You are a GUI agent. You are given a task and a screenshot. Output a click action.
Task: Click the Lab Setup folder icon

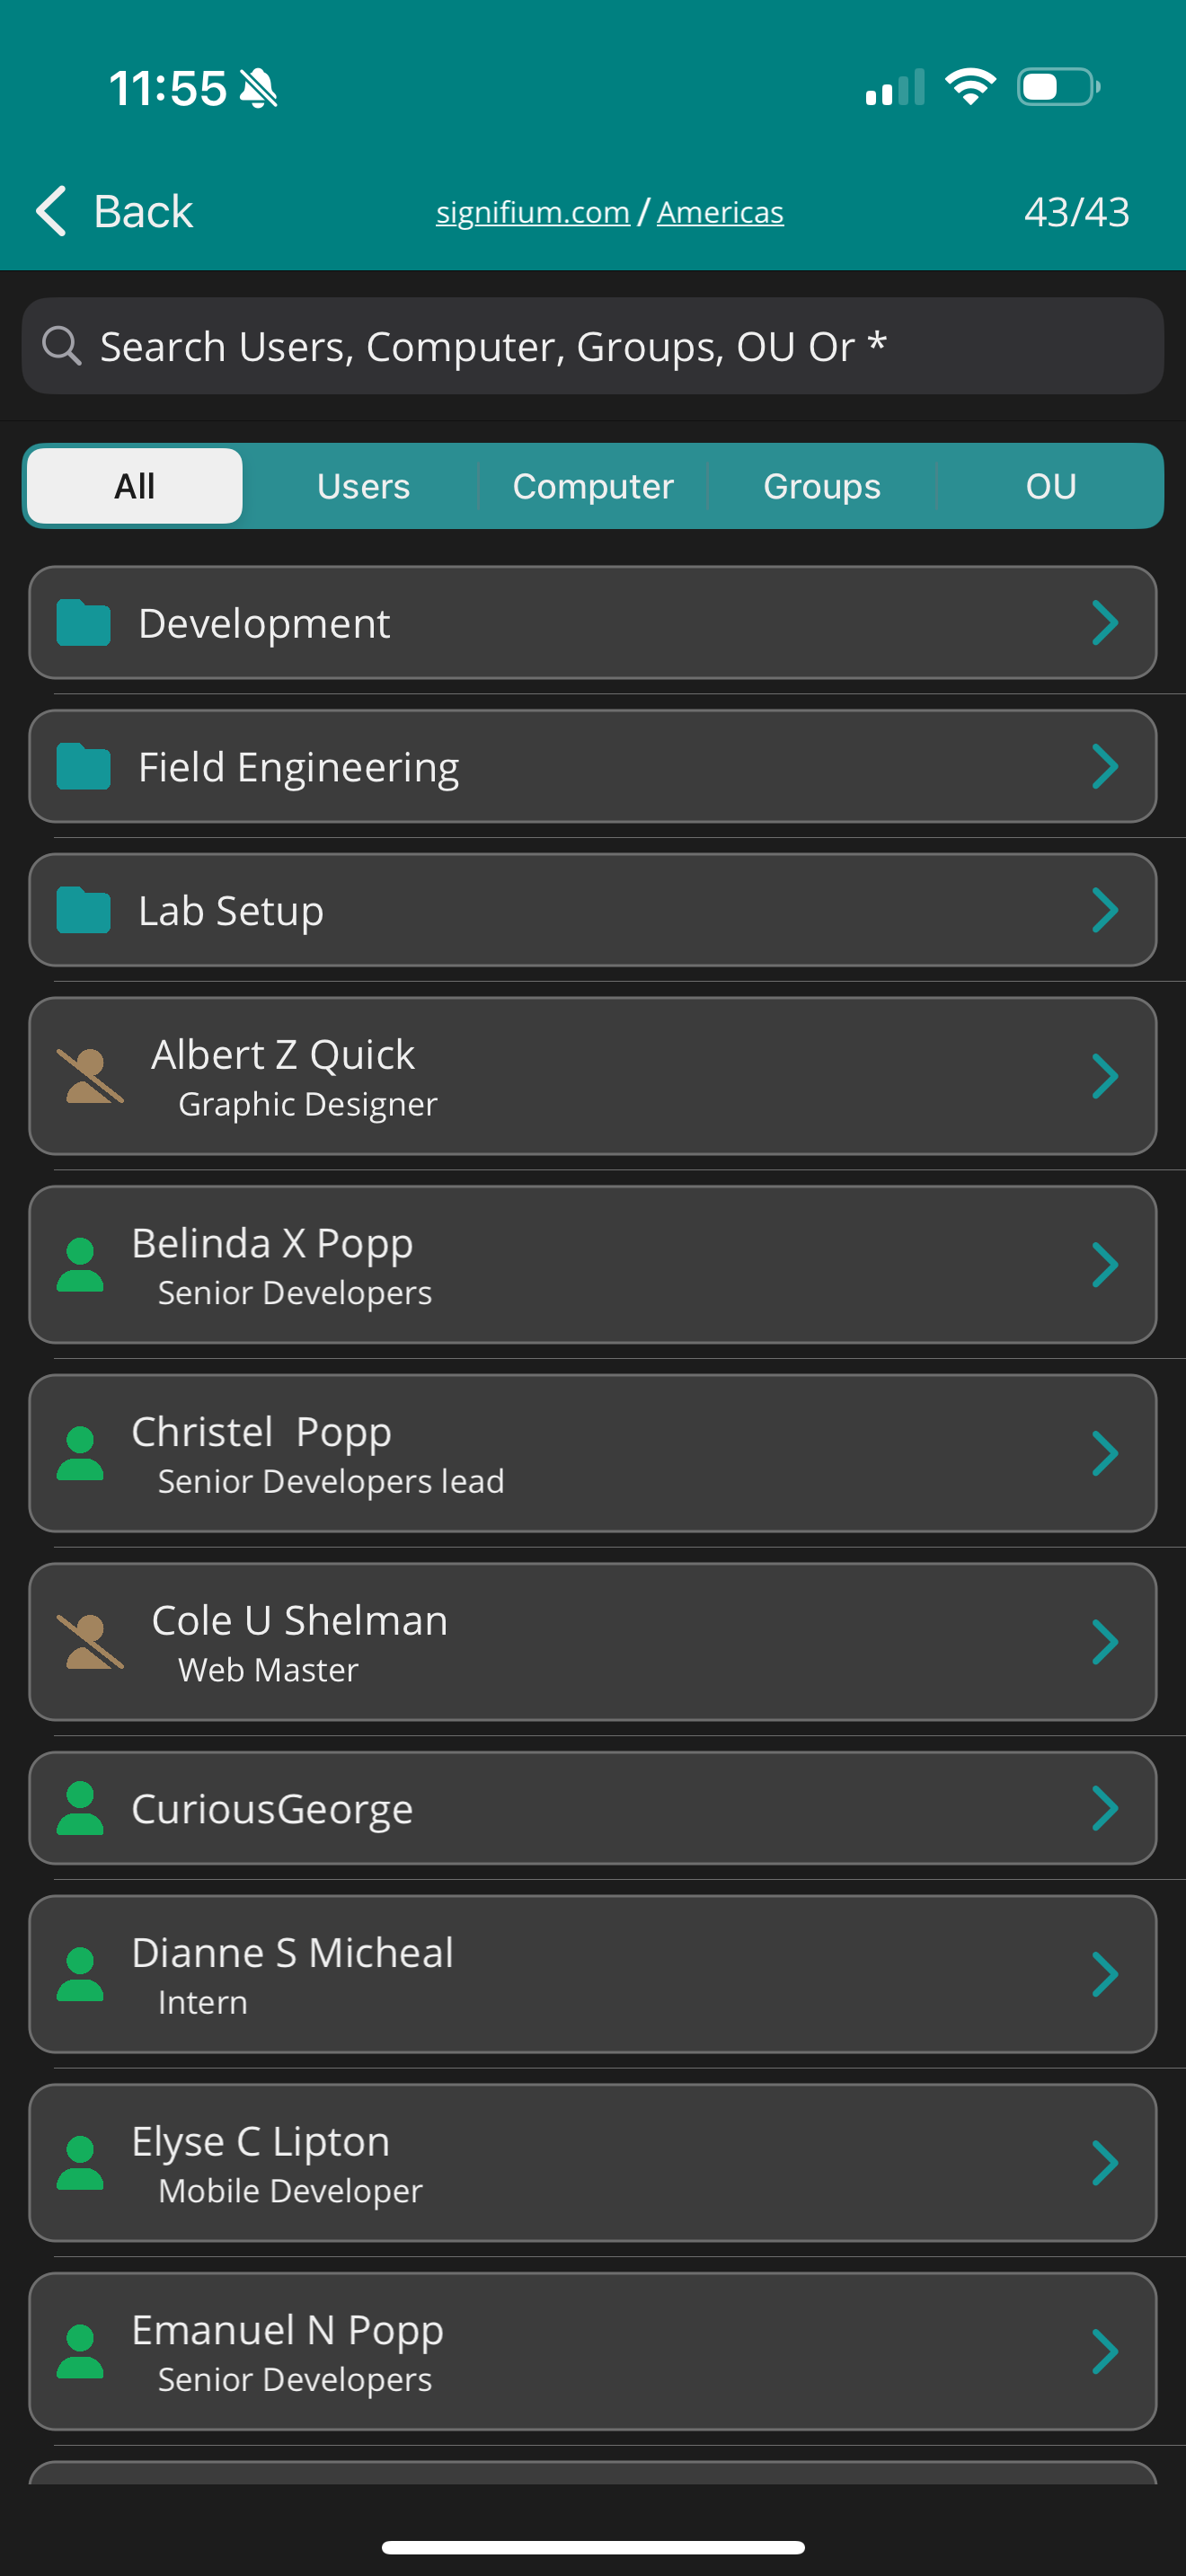(83, 911)
